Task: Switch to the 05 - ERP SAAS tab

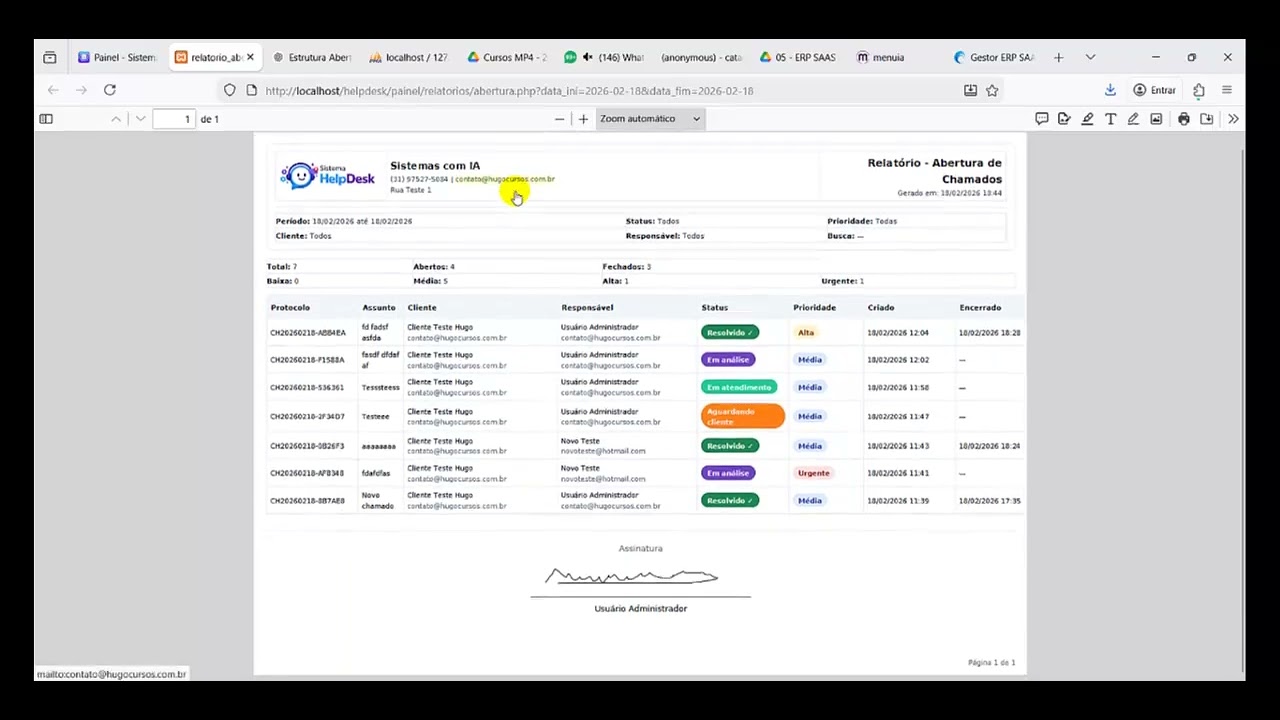Action: click(798, 57)
